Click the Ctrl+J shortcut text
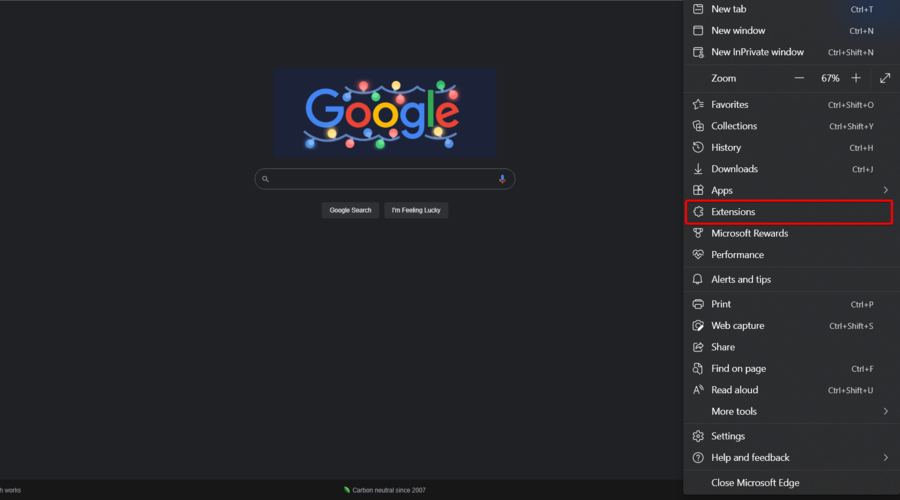 [x=863, y=169]
